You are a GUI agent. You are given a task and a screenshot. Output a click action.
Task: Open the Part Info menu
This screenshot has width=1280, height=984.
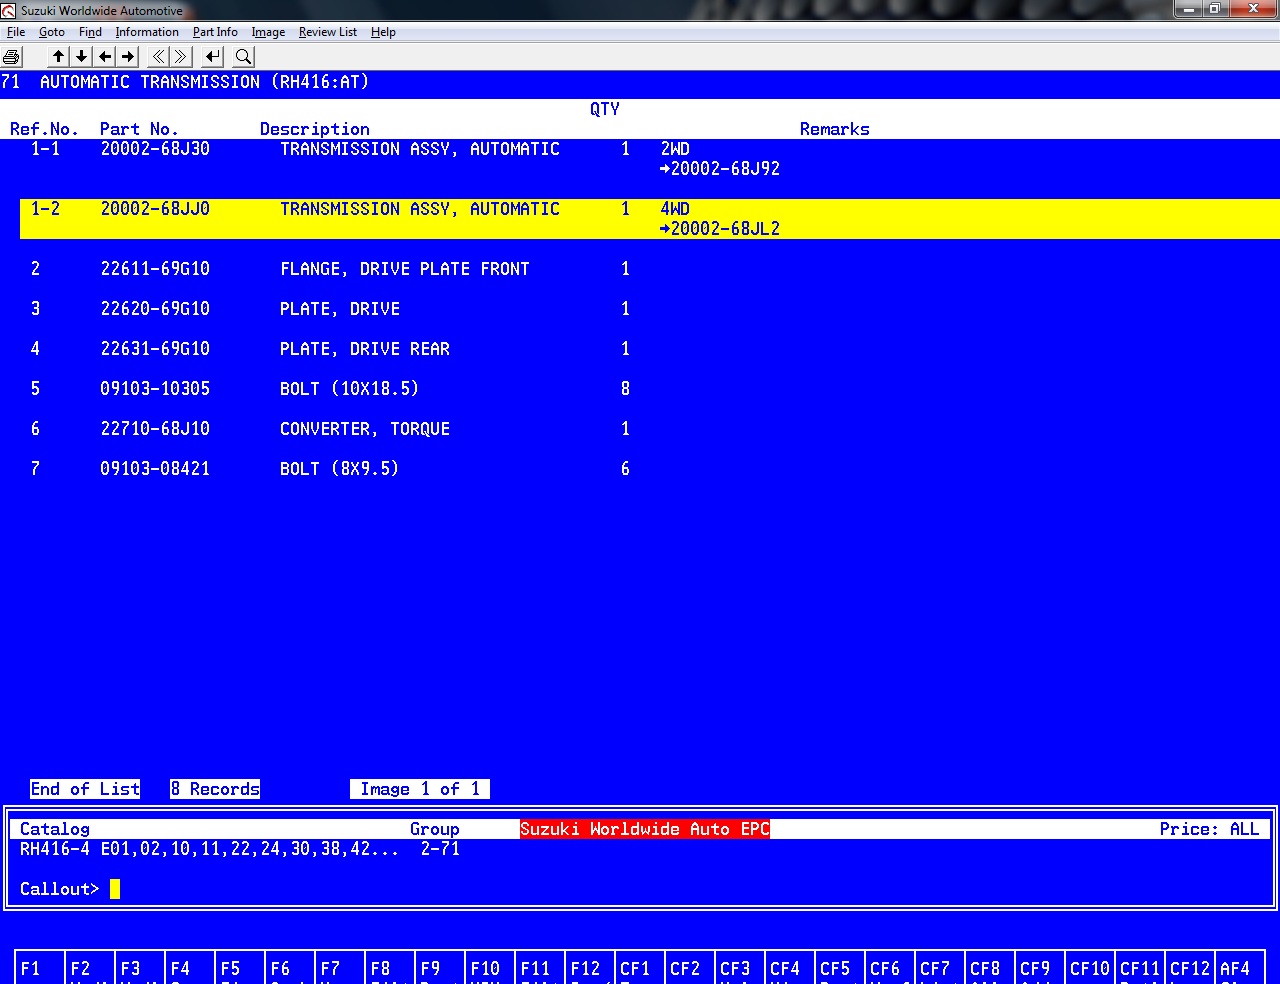click(215, 32)
